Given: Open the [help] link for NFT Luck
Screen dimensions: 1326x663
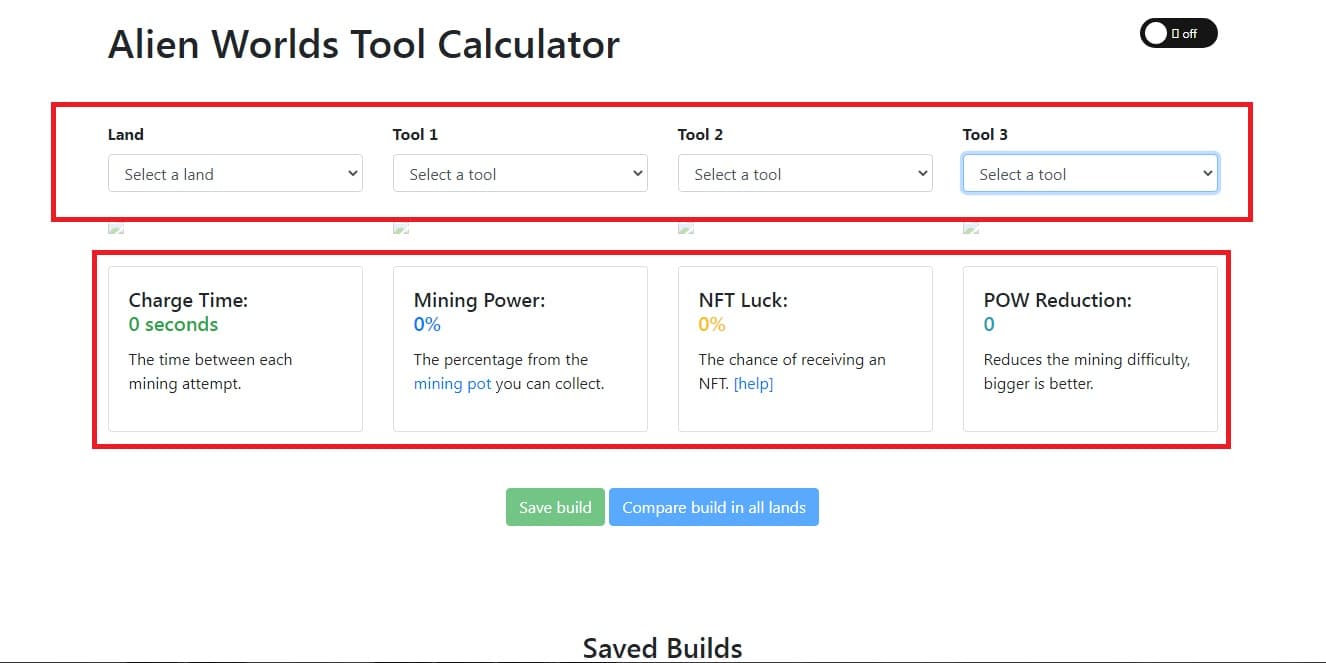Looking at the screenshot, I should [753, 384].
